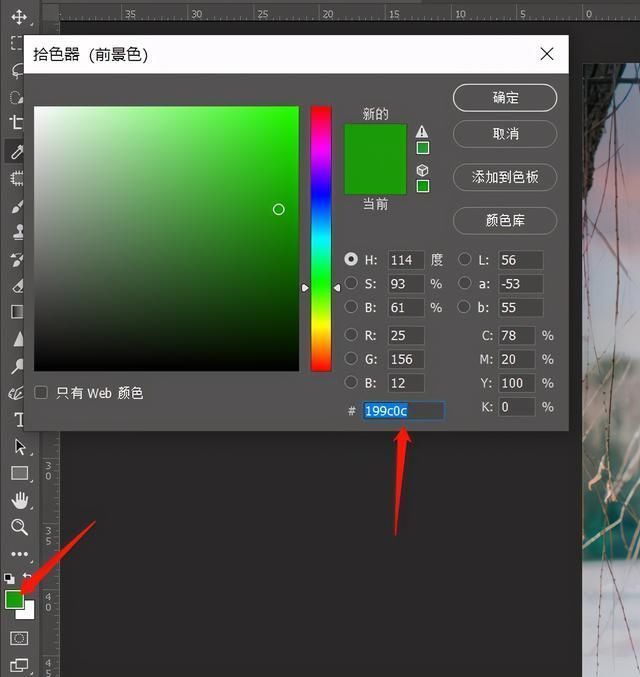Click the H value field 114

coord(406,260)
